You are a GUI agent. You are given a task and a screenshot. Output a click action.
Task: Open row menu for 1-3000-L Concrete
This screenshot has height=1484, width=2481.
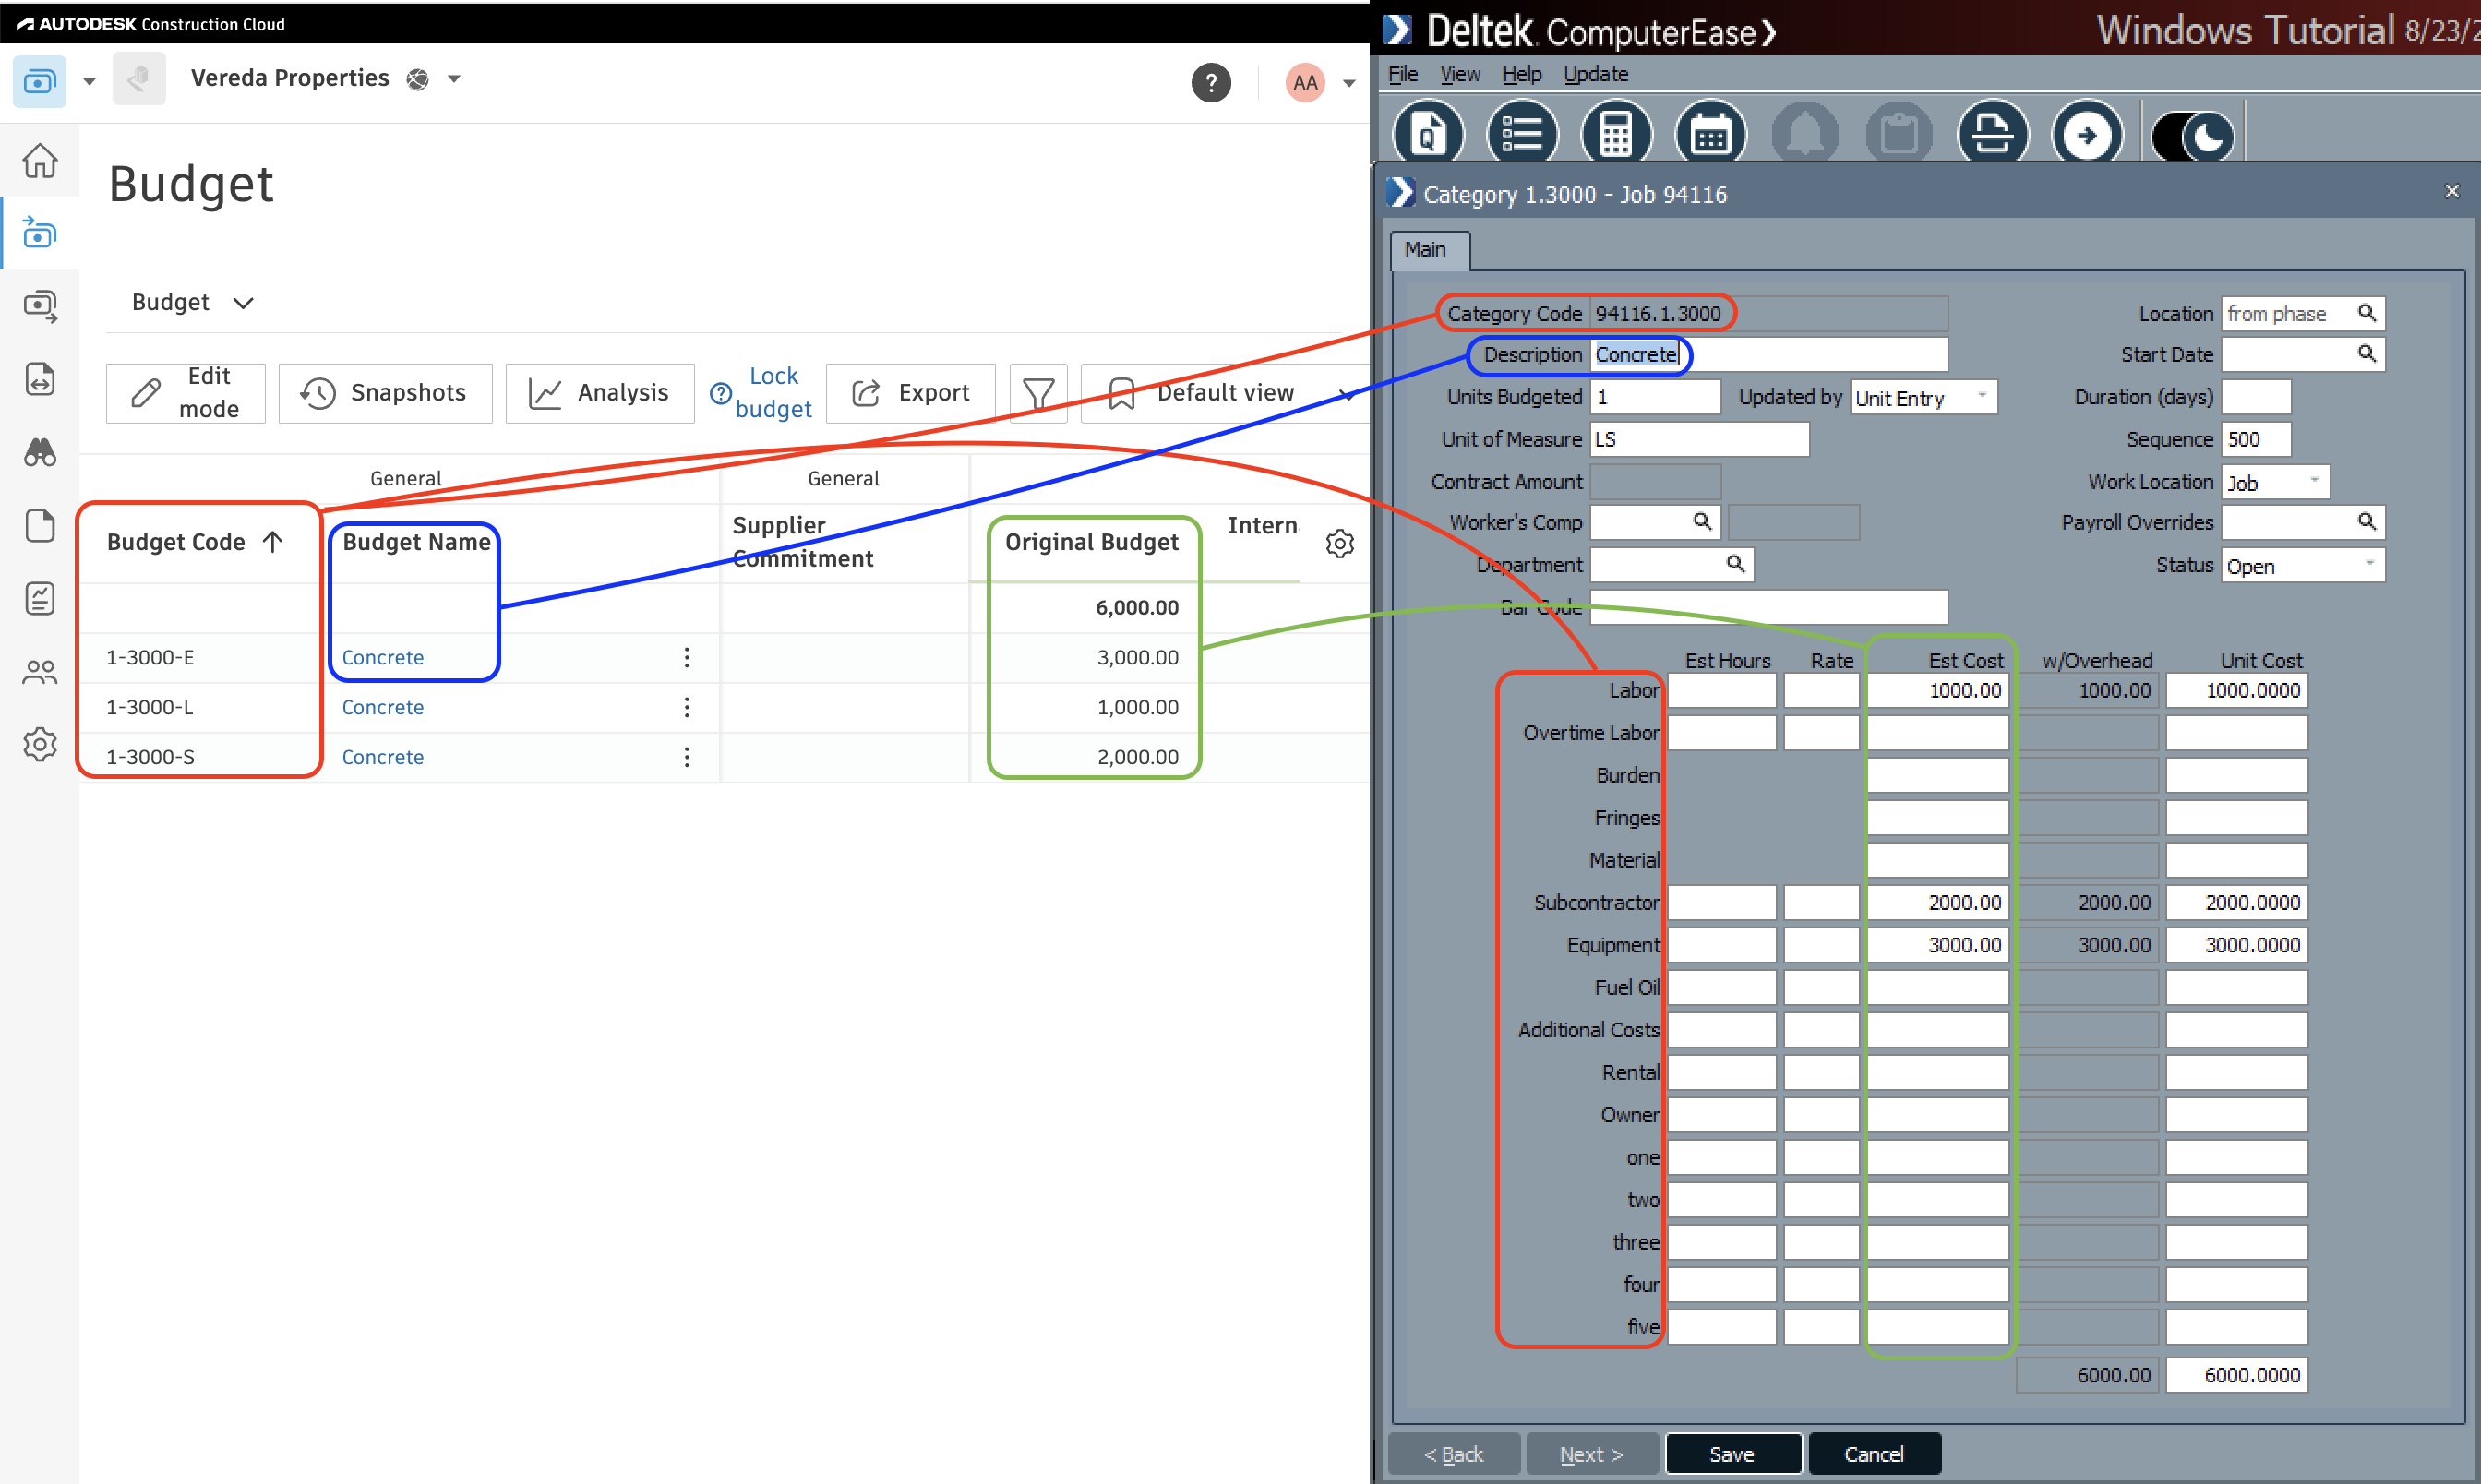pos(687,707)
